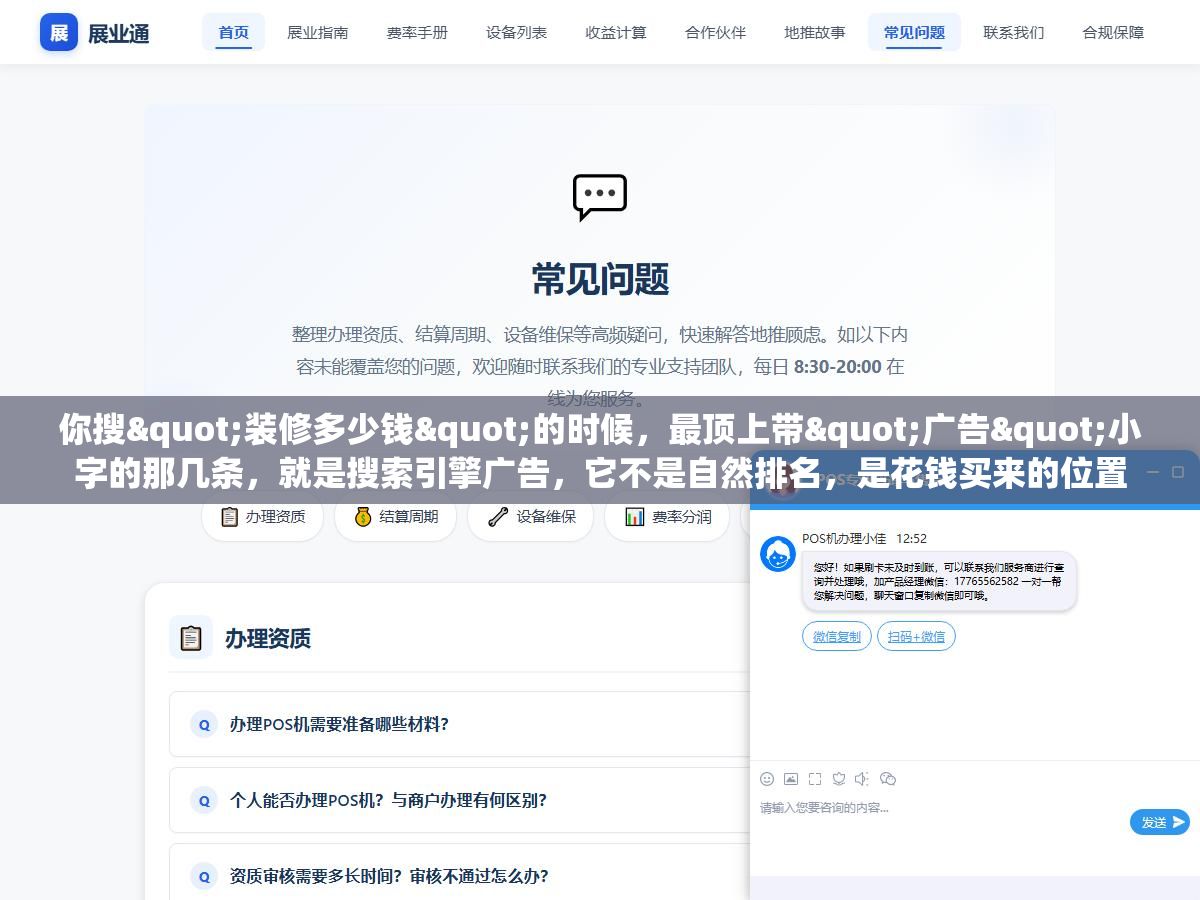This screenshot has width=1200, height=900.
Task: Open the emoji picker in chat toolbar
Action: coord(767,779)
